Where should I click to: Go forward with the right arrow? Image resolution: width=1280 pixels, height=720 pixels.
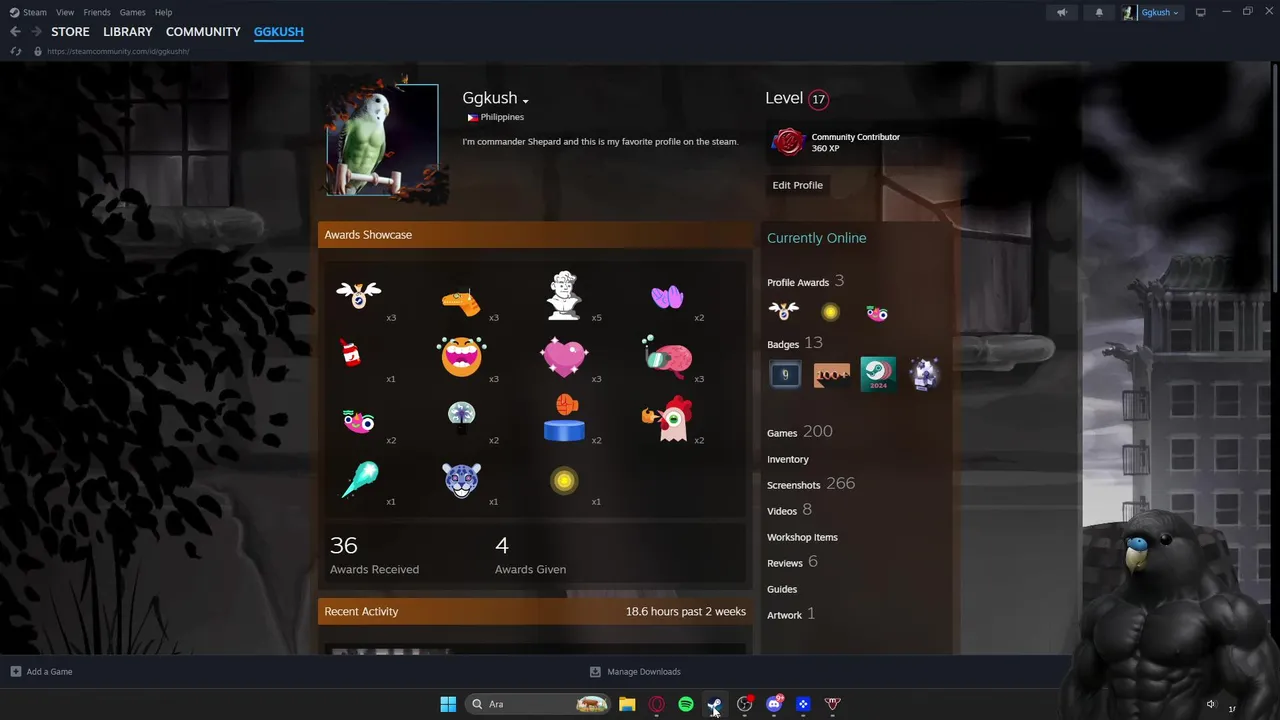[x=36, y=32]
